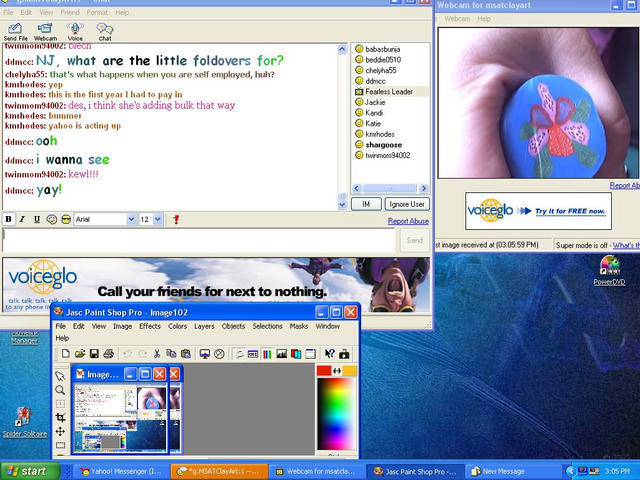640x480 pixels.
Task: Click the Ignore User button
Action: click(407, 204)
